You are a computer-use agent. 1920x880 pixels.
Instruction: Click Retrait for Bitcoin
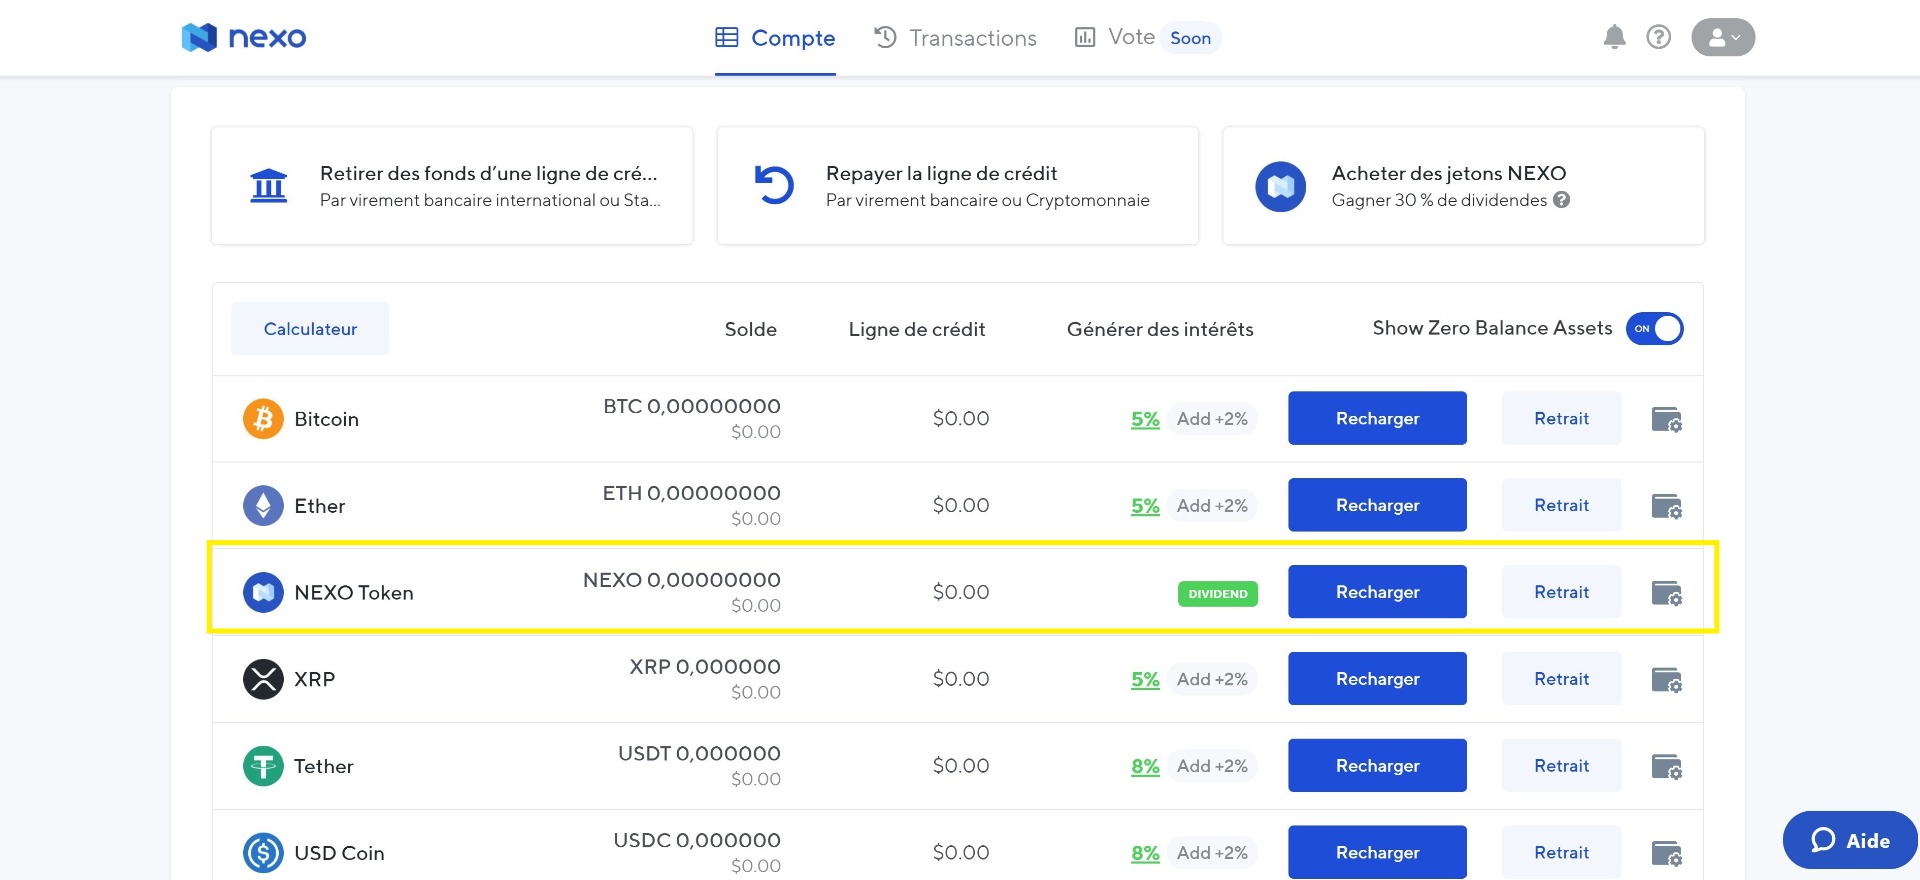(1561, 418)
